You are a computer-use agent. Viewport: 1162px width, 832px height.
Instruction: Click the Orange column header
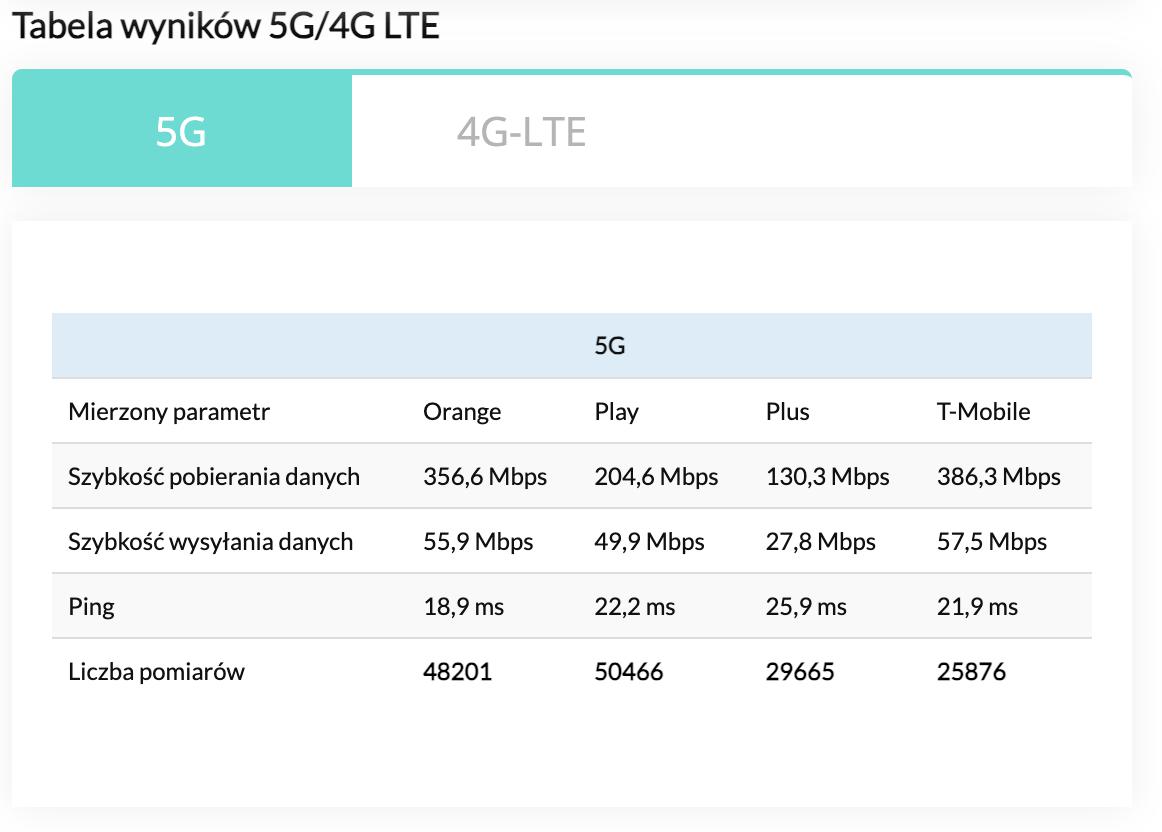click(x=462, y=411)
